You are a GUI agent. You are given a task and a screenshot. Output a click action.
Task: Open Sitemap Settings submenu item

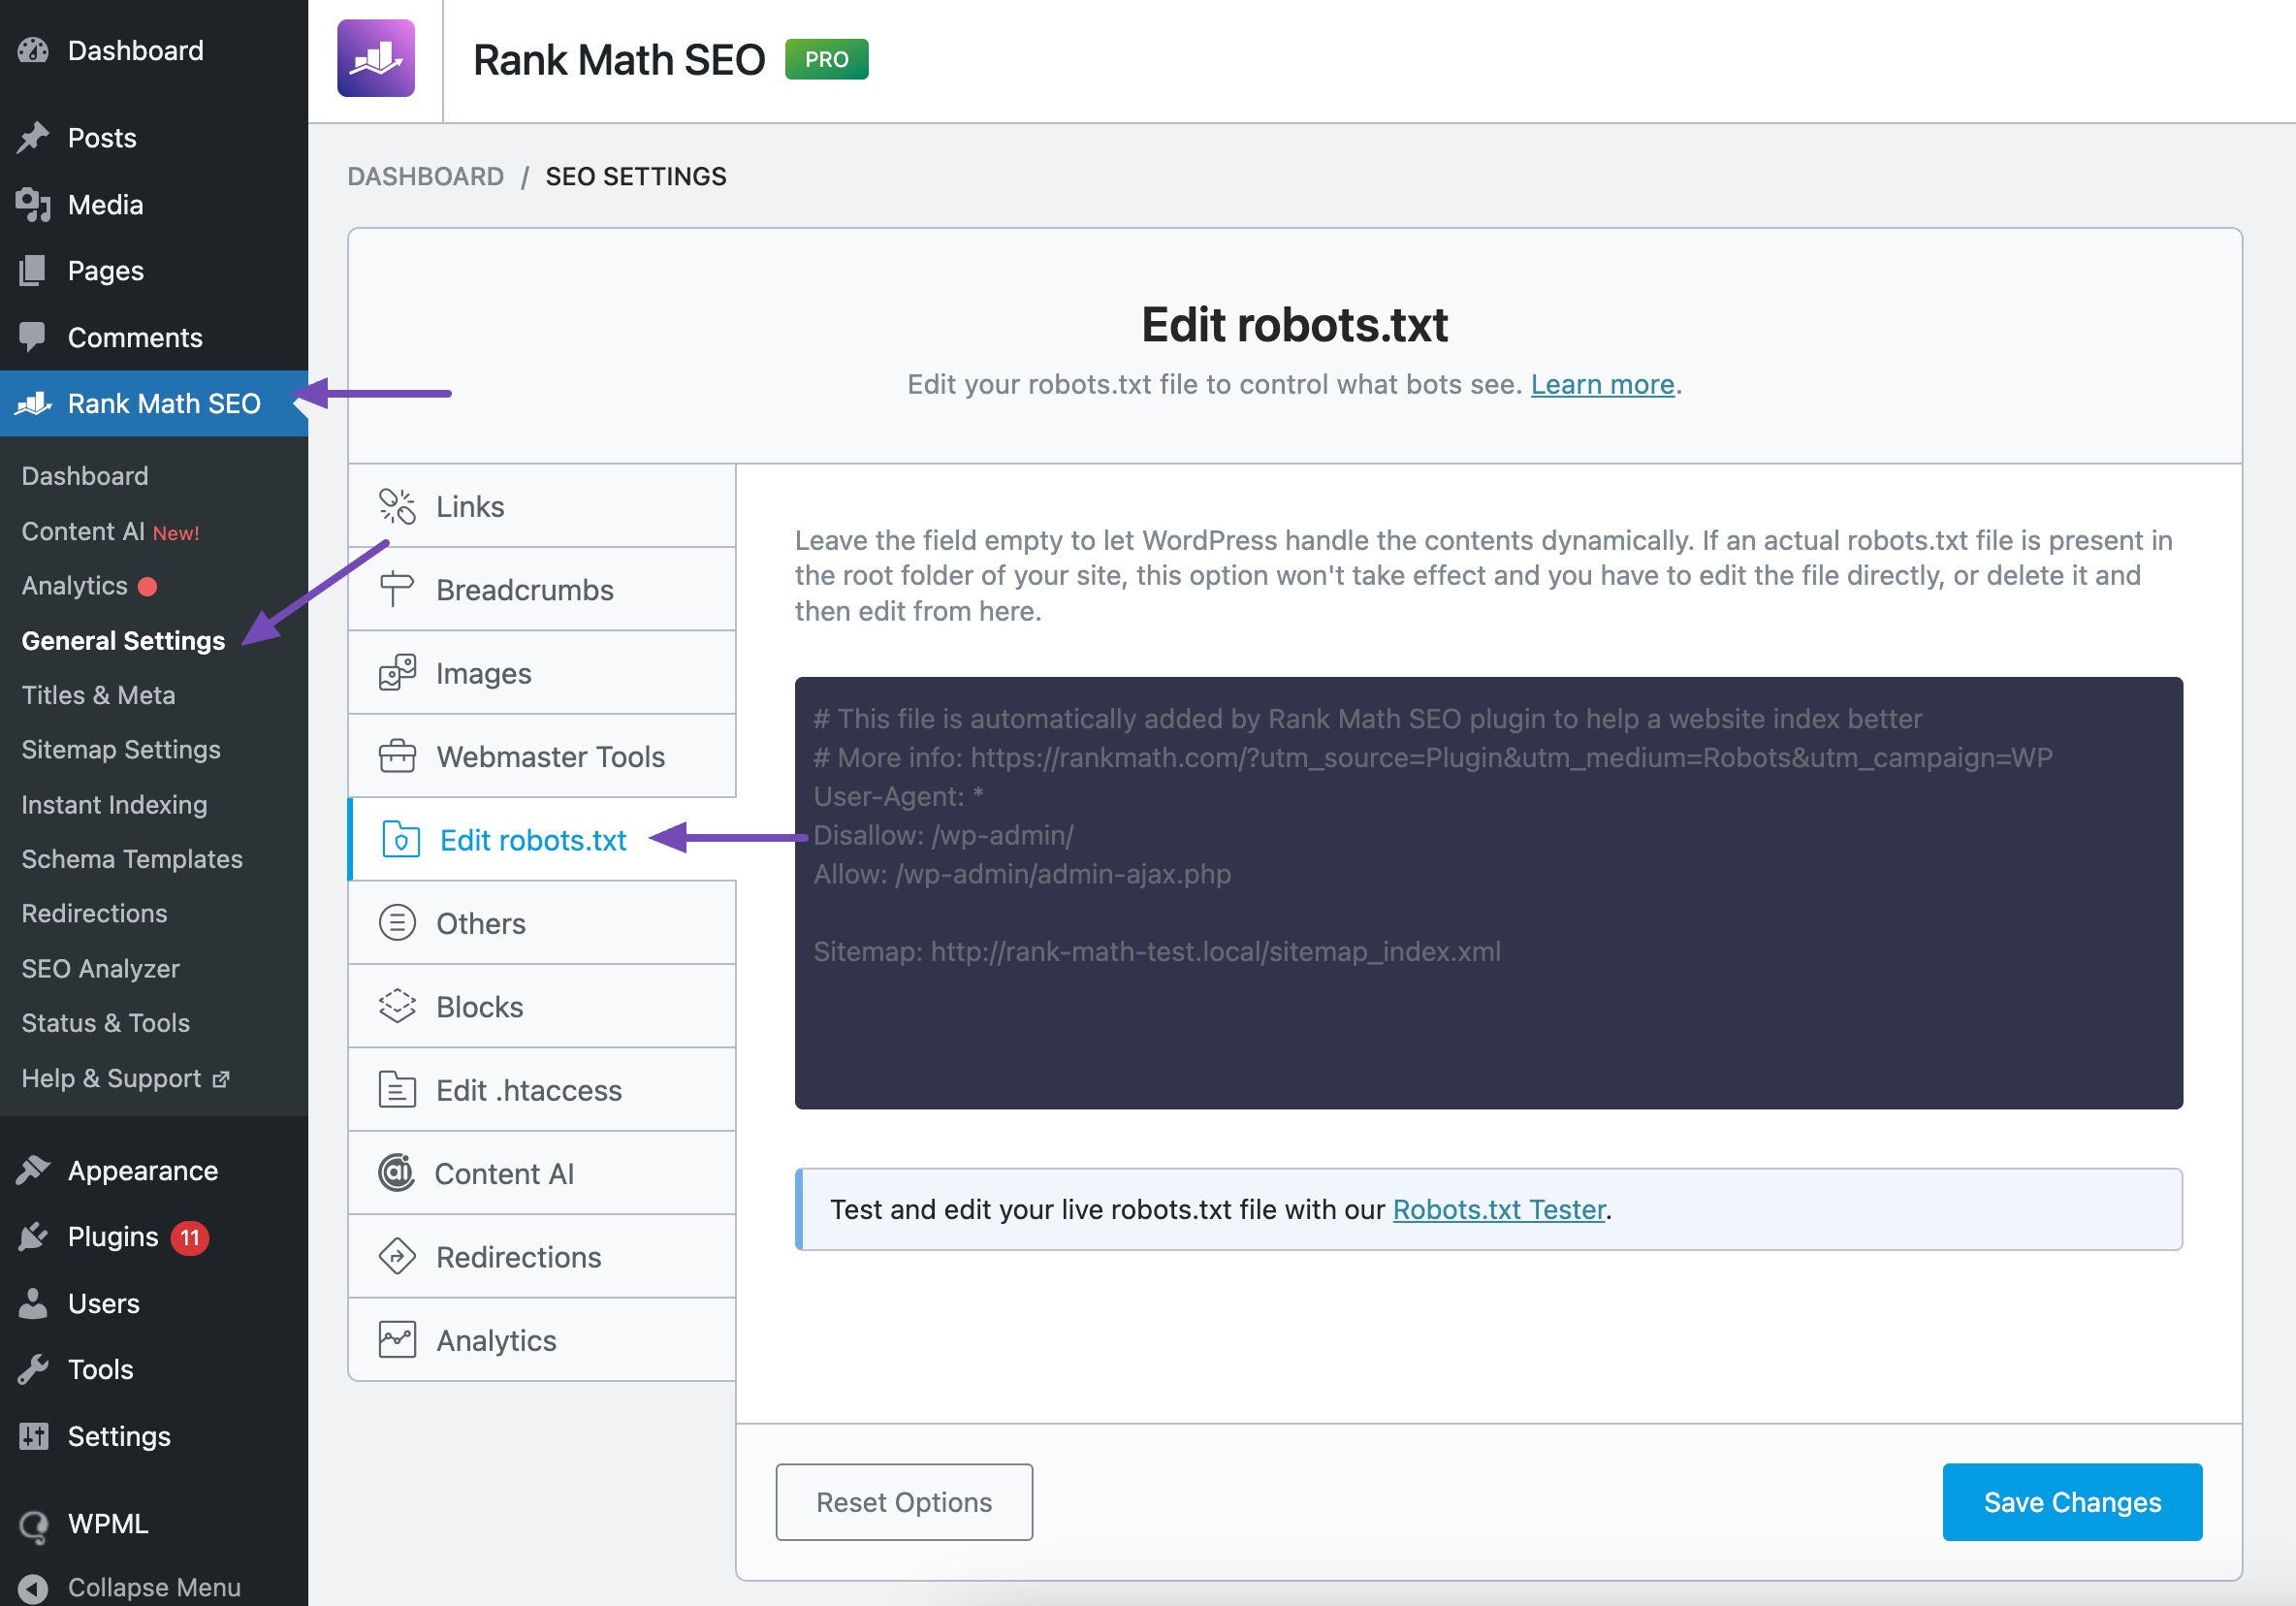coord(121,749)
